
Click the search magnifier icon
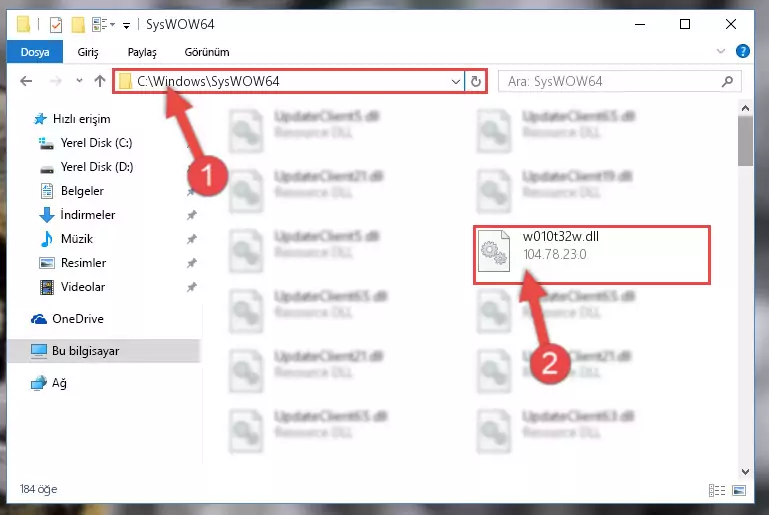[x=727, y=81]
